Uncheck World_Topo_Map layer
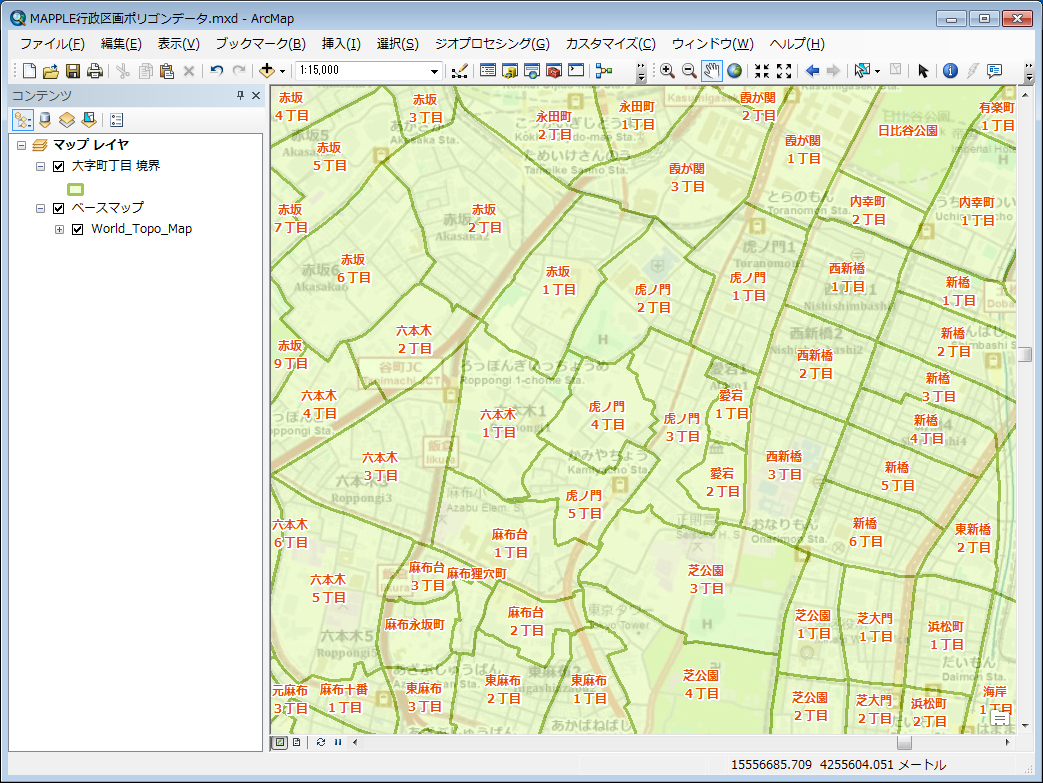This screenshot has height=783, width=1043. pos(78,230)
